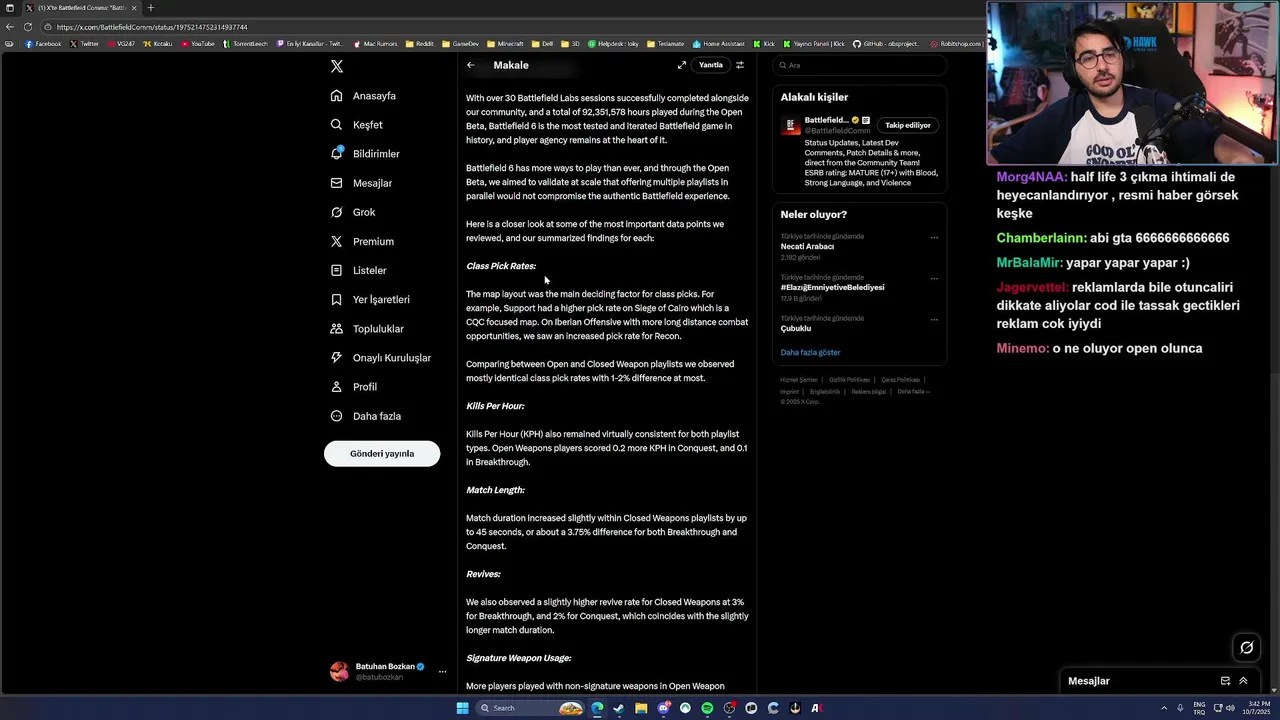Open Profil person icon in the sidebar
Viewport: 1280px width, 720px height.
(337, 387)
